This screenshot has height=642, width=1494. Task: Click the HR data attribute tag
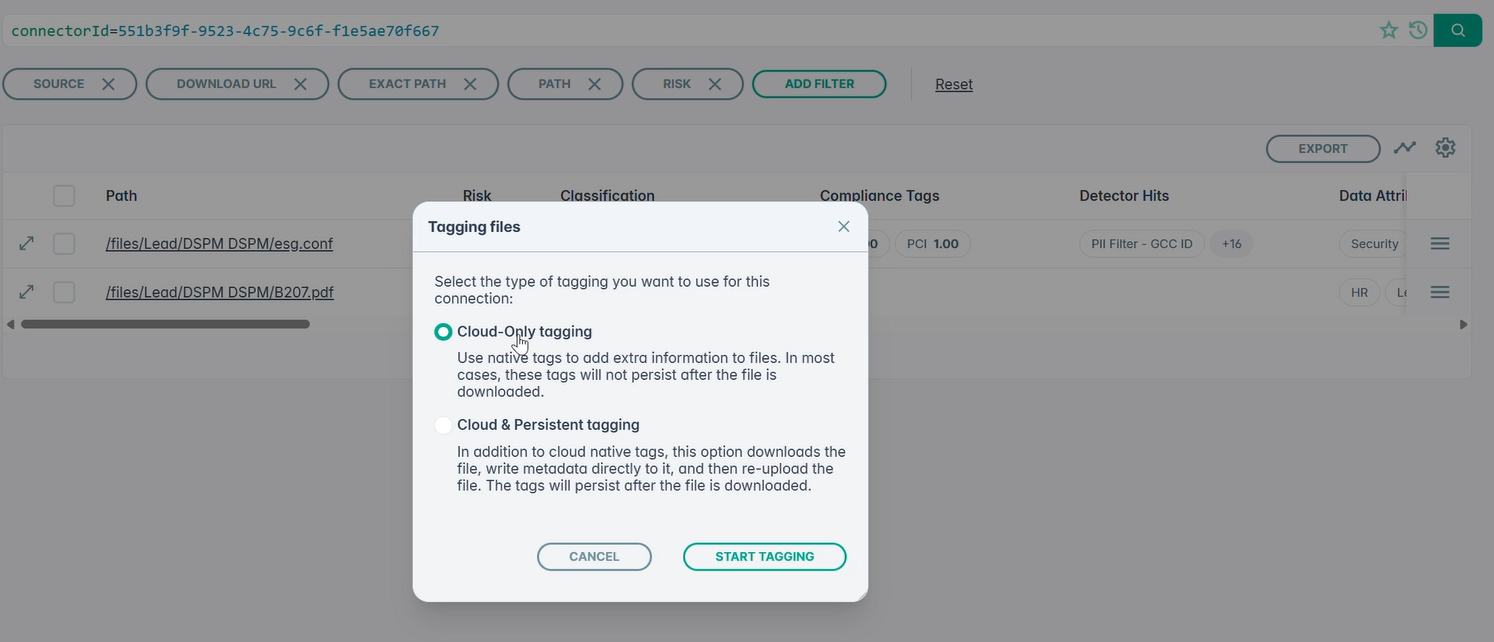pyautogui.click(x=1359, y=293)
